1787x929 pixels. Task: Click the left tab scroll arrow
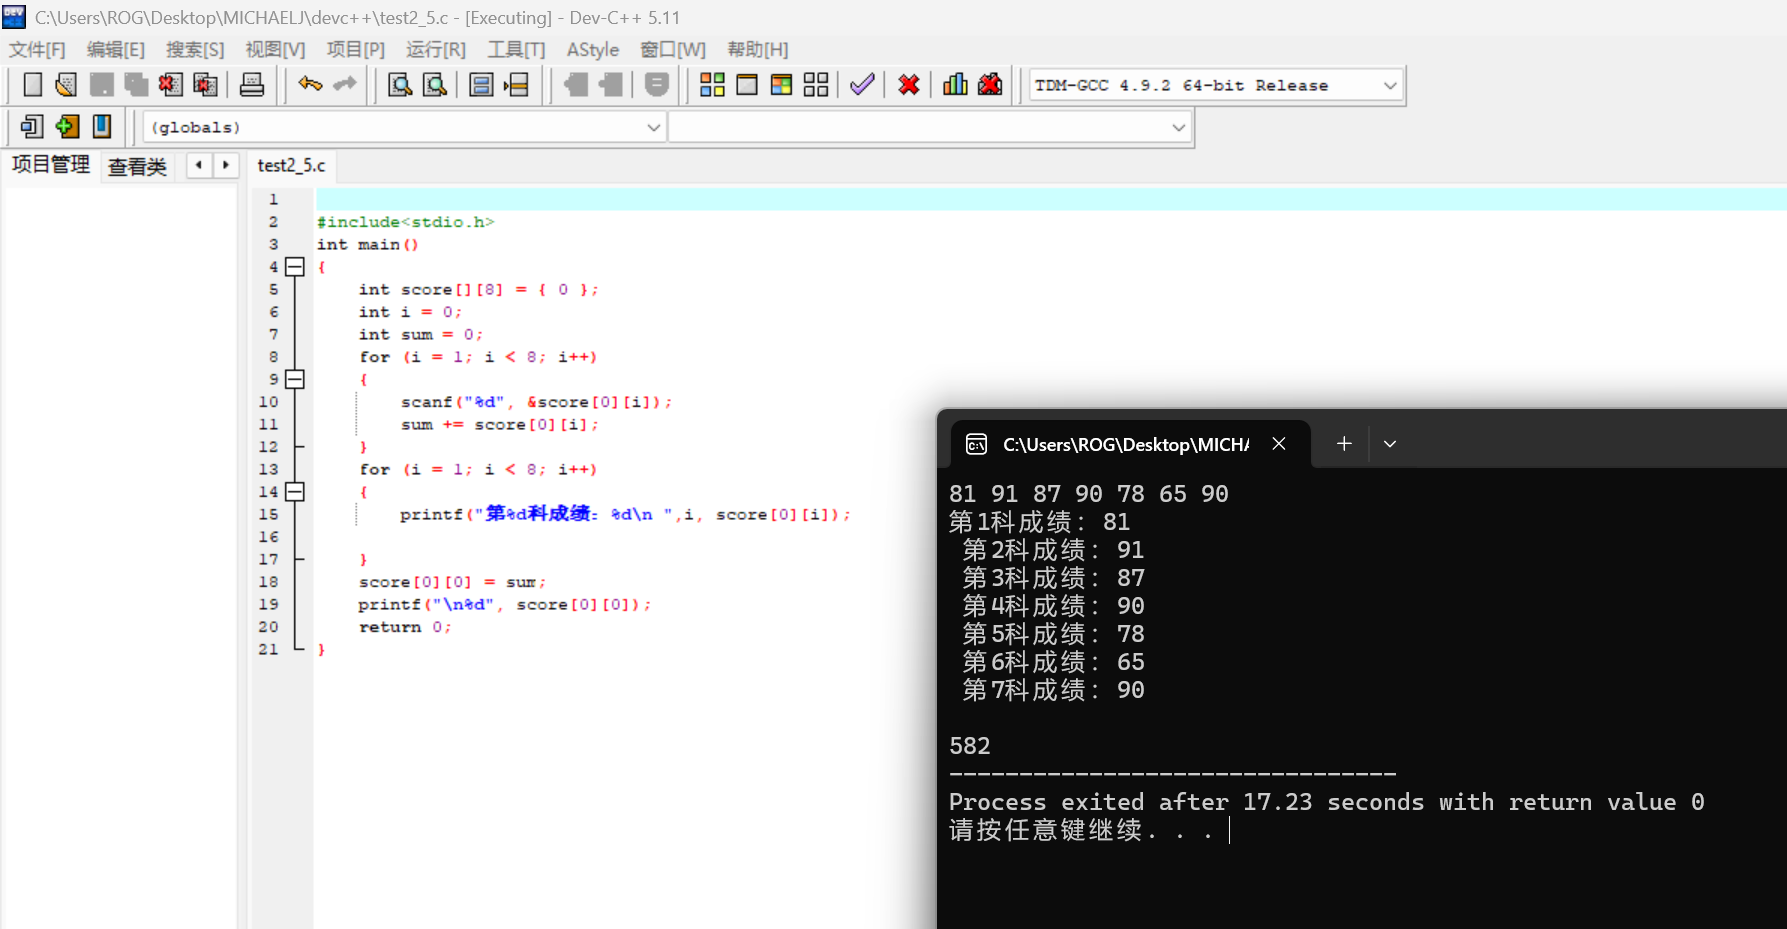199,165
